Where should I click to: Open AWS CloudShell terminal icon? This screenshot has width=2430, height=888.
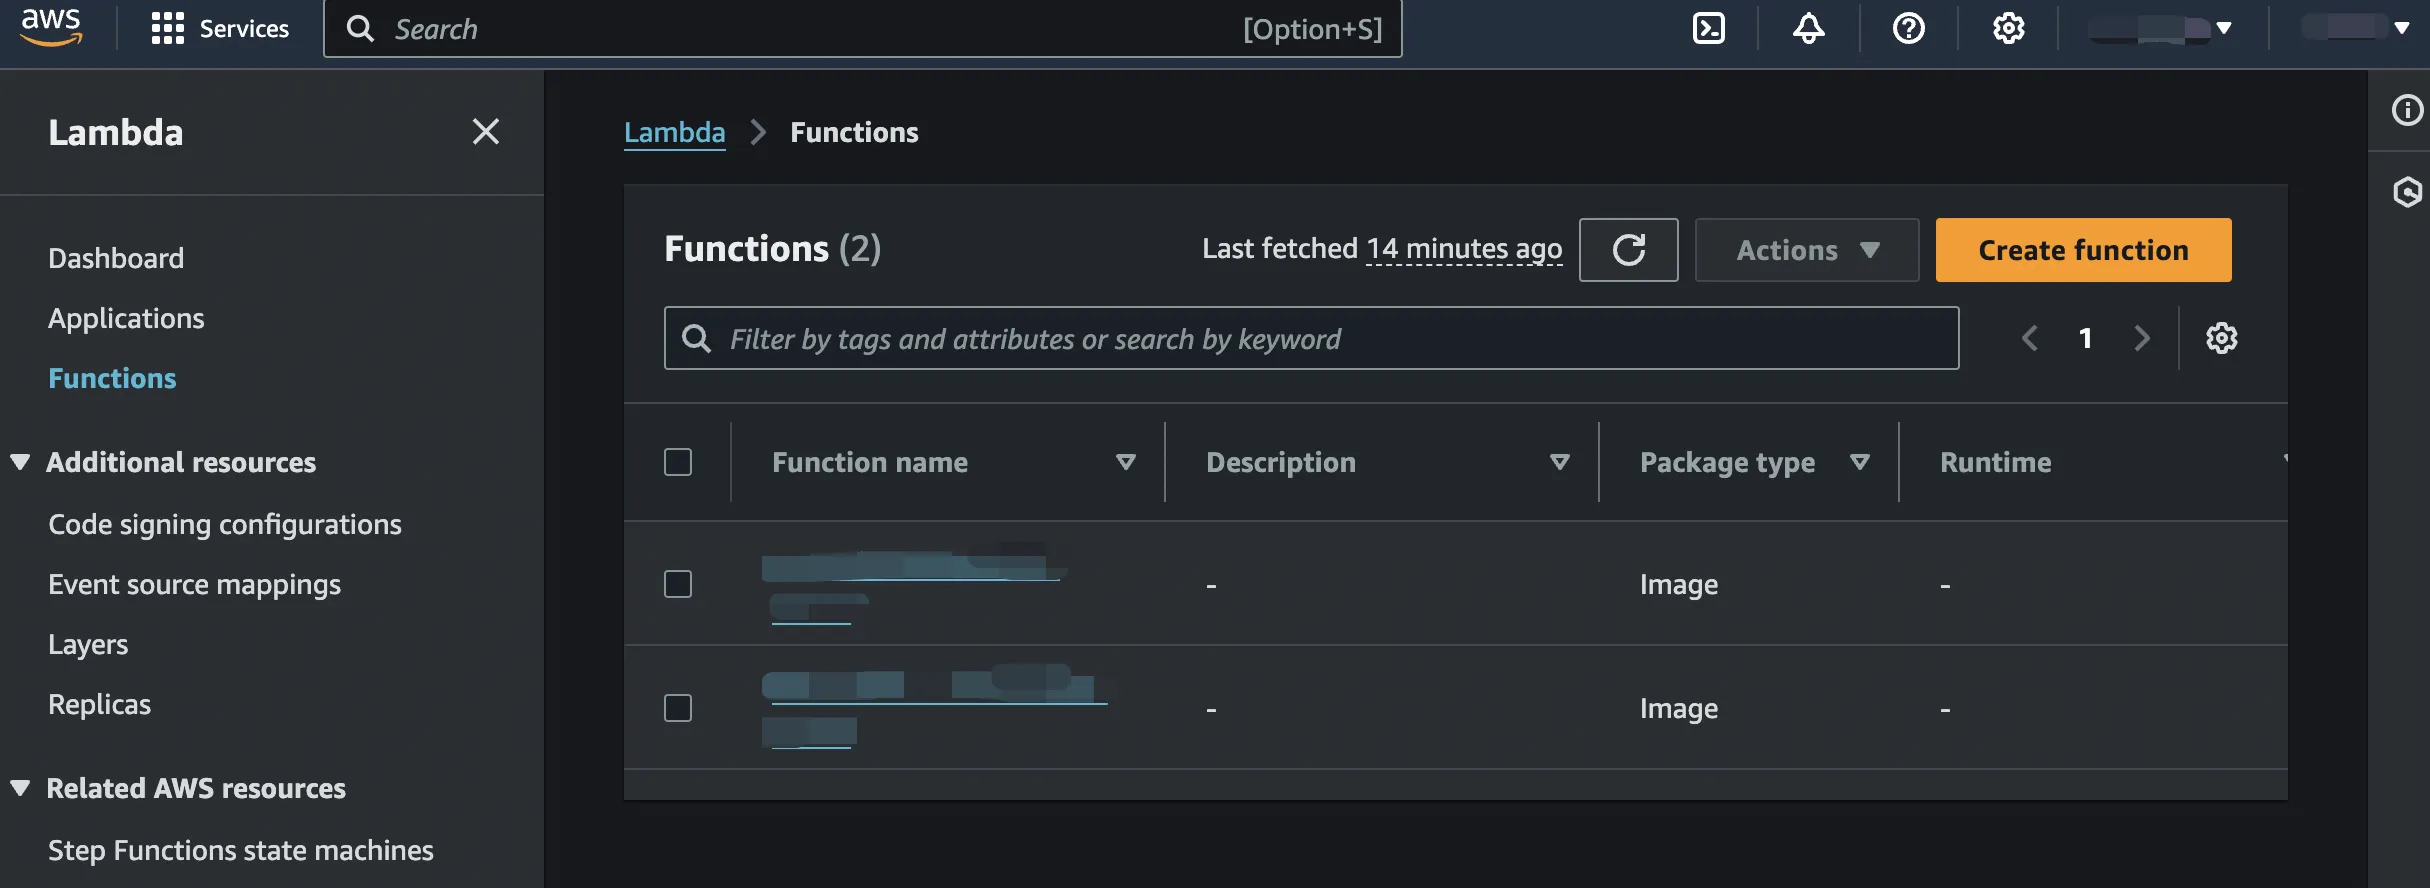coord(1708,28)
